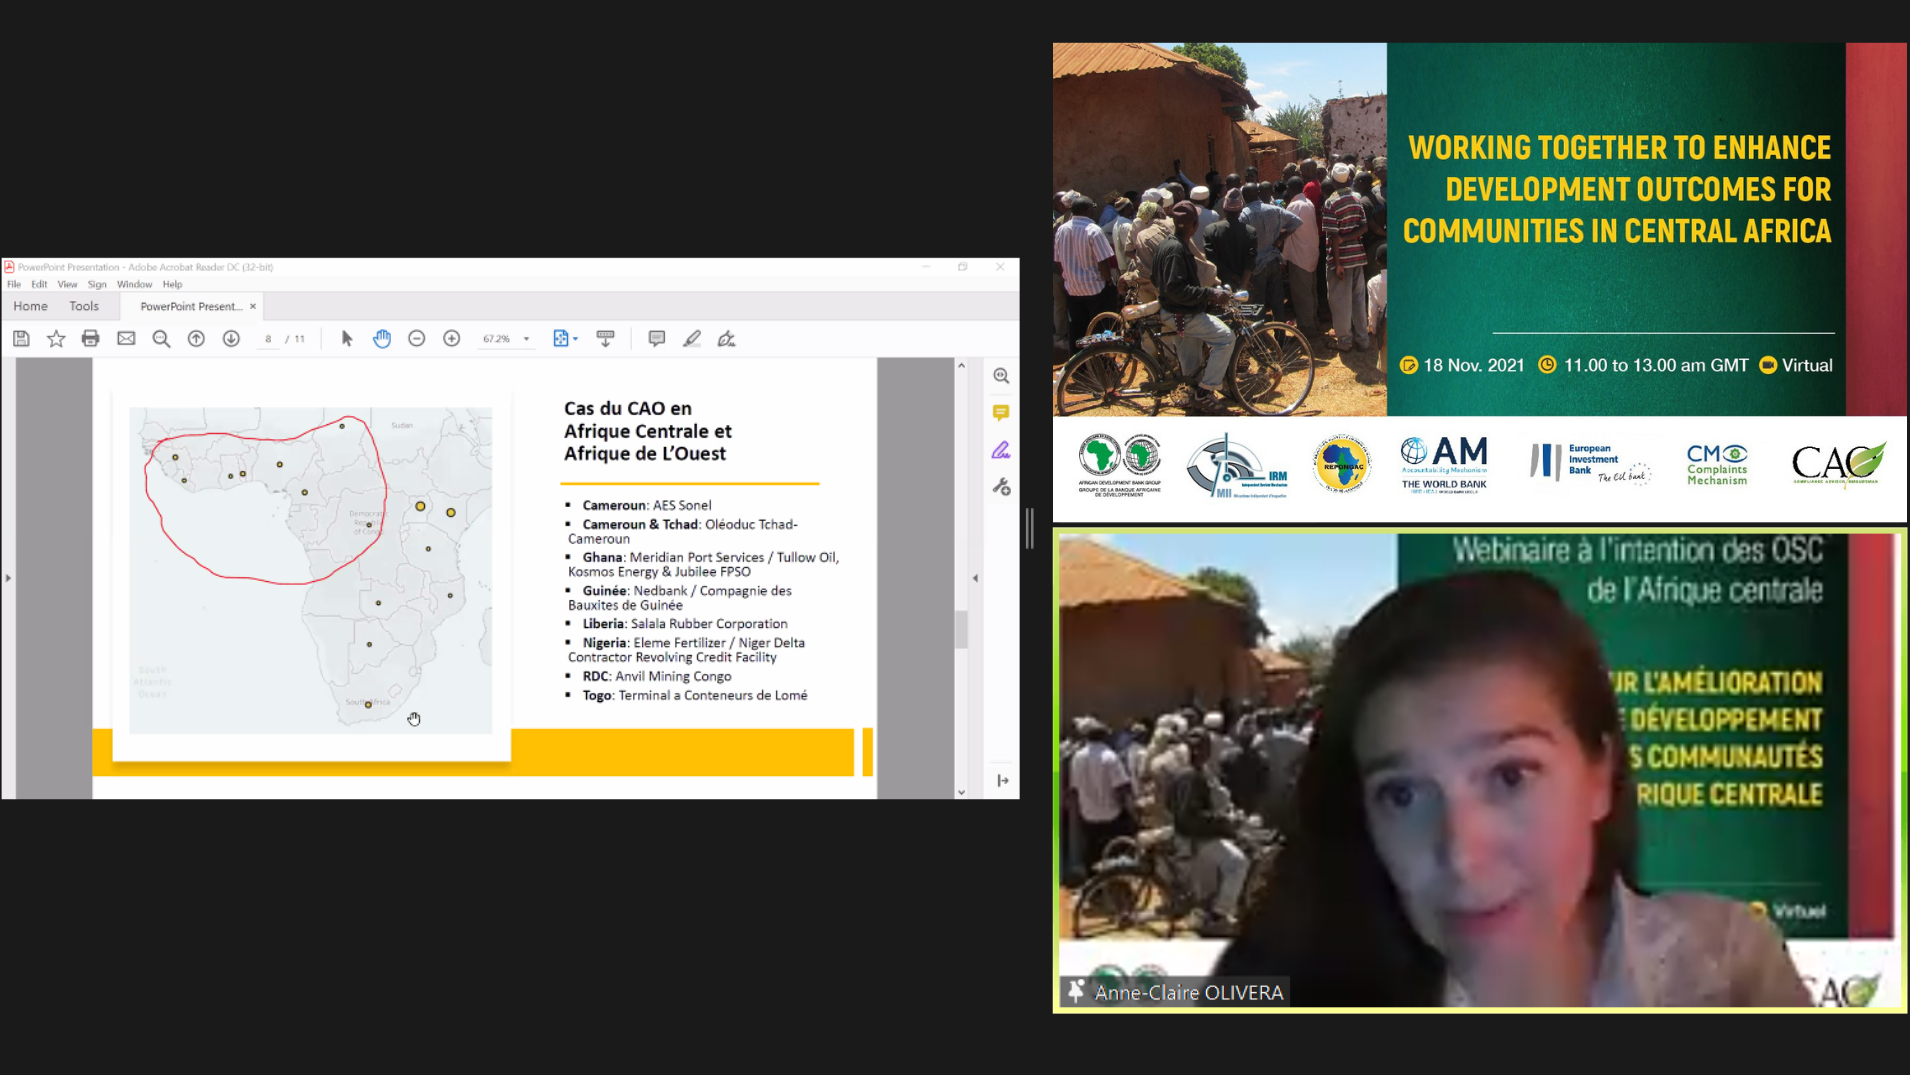
Task: Expand the right tools pane with bottom arrow
Action: click(1002, 781)
